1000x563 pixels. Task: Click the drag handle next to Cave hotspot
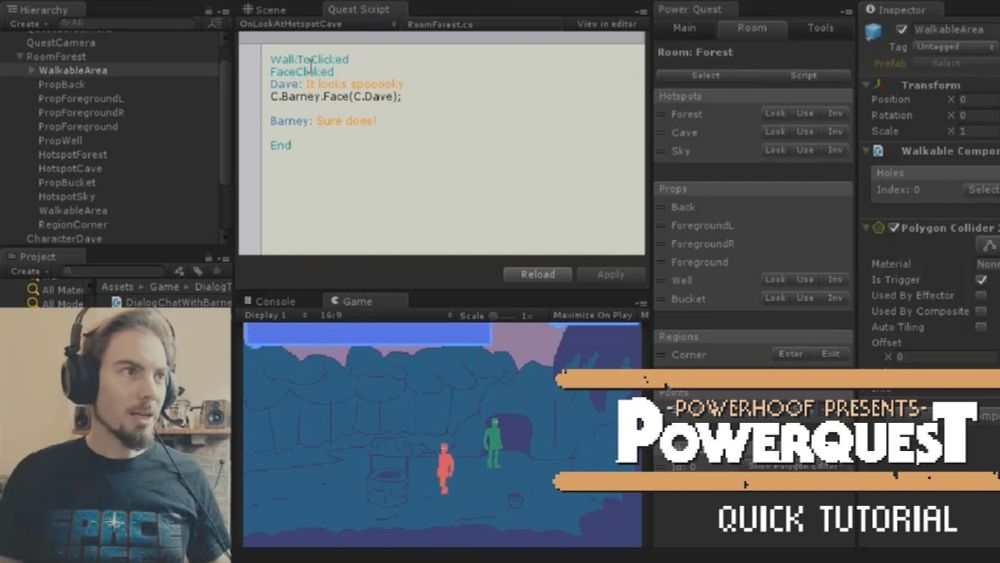(661, 133)
